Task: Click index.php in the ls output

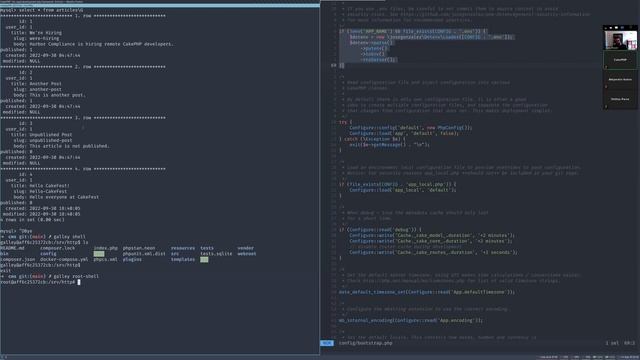Action: [x=105, y=248]
